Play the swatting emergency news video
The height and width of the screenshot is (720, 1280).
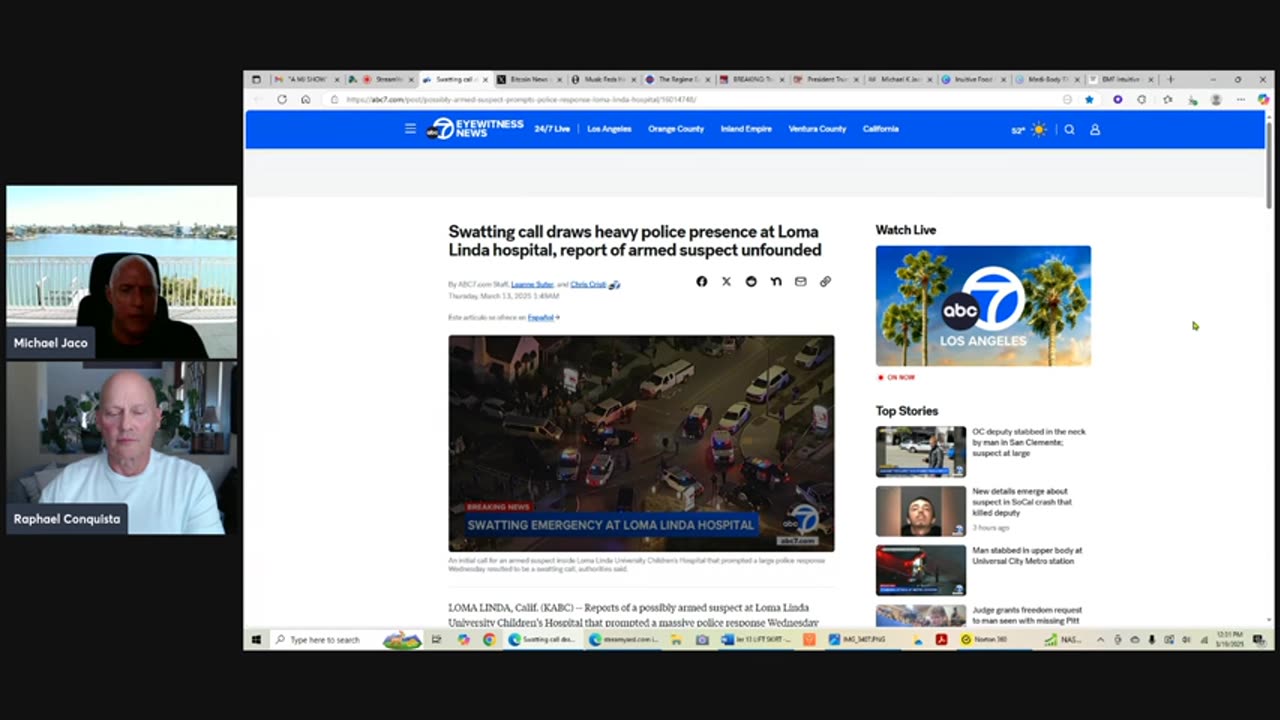641,443
